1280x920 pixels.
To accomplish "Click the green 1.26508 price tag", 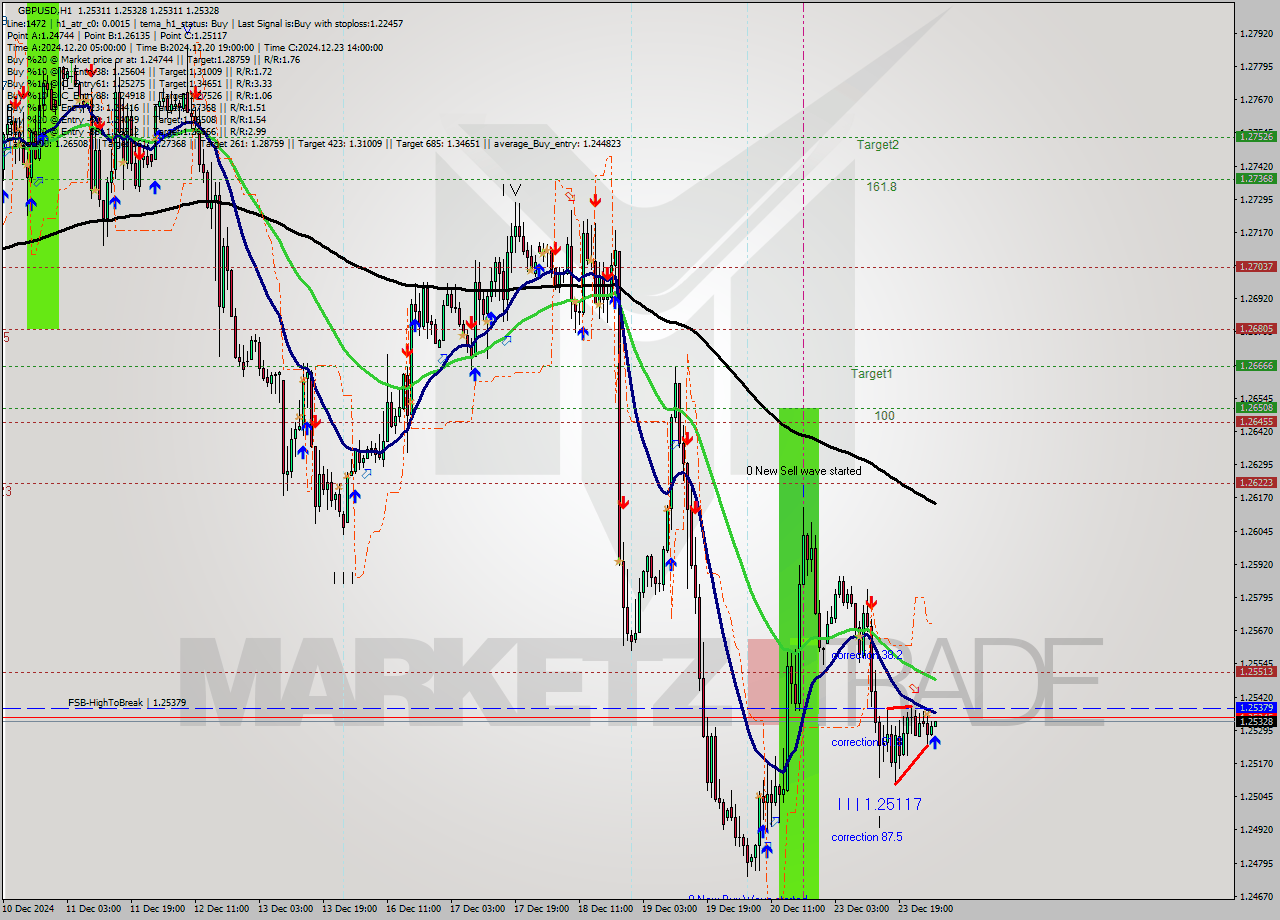I will (1256, 407).
